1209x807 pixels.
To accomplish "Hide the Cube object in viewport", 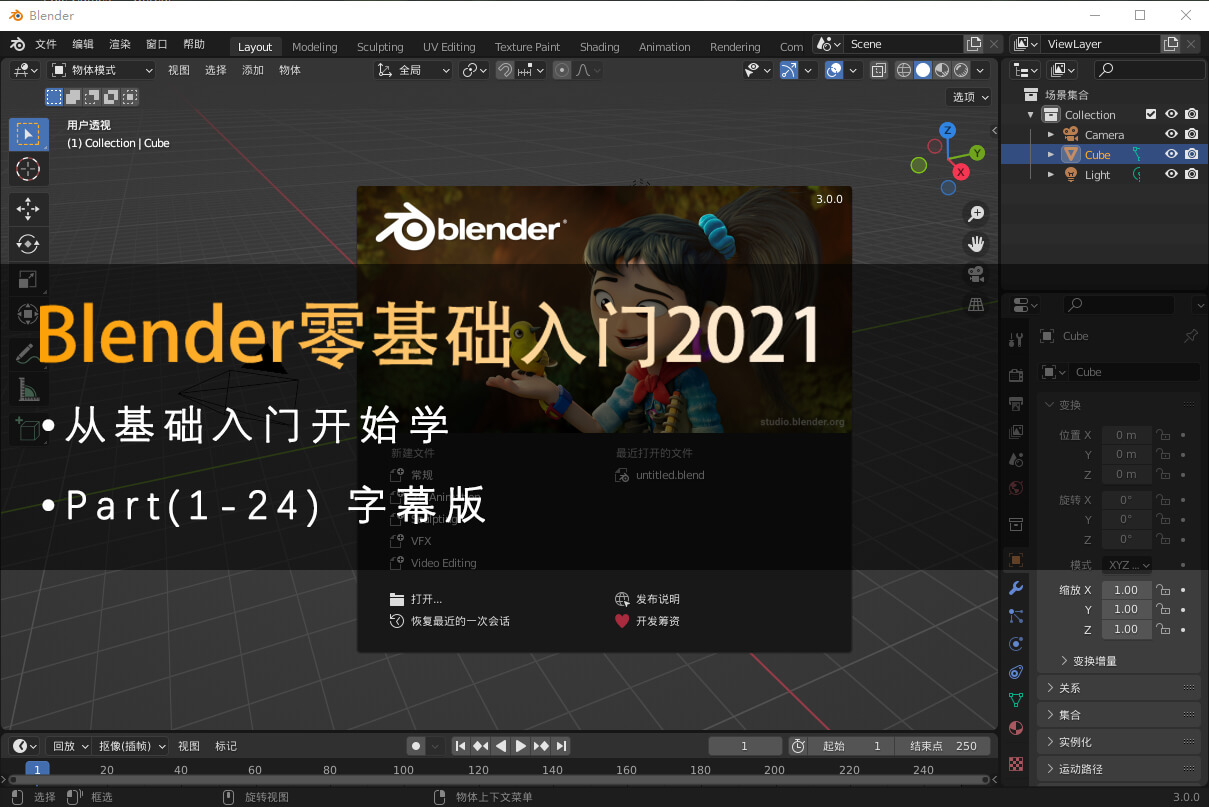I will click(1171, 154).
